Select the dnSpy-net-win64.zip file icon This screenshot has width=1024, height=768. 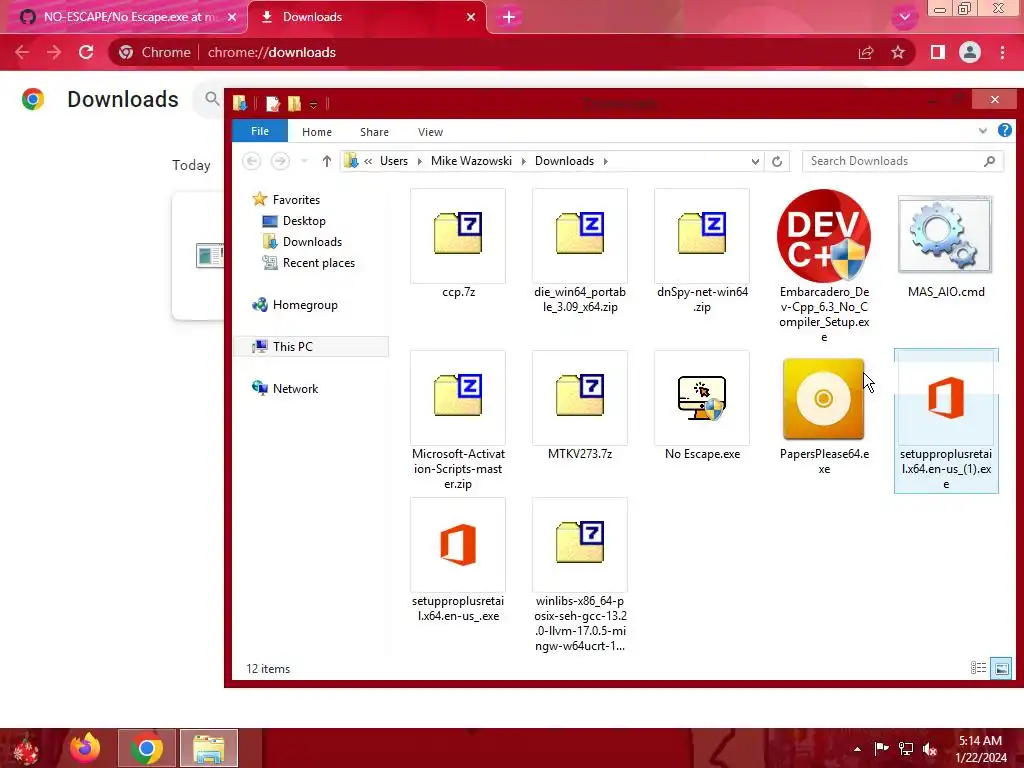pyautogui.click(x=702, y=234)
